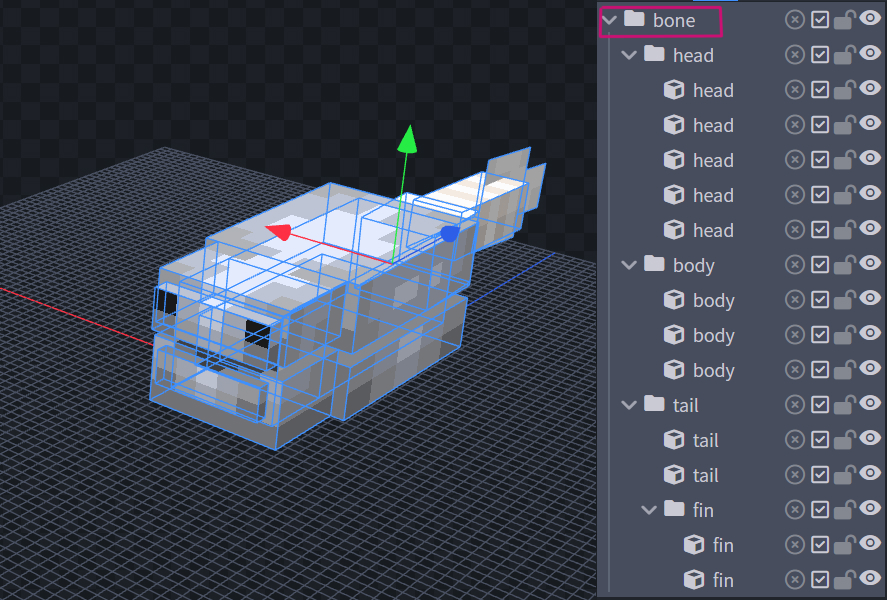Select the middle body cube label

[714, 336]
